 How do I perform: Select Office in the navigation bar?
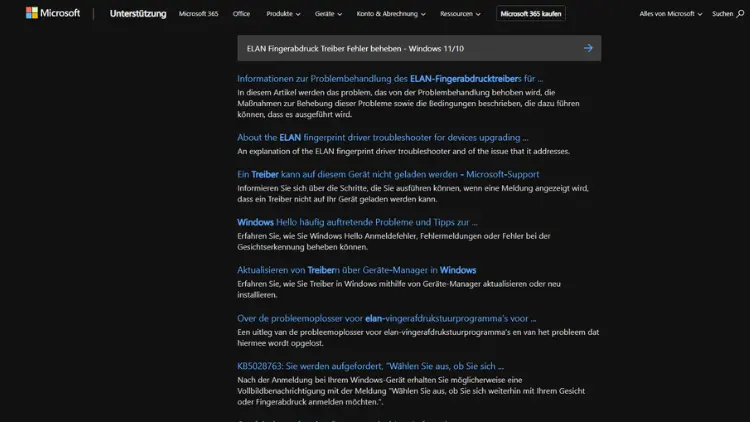[x=241, y=15]
